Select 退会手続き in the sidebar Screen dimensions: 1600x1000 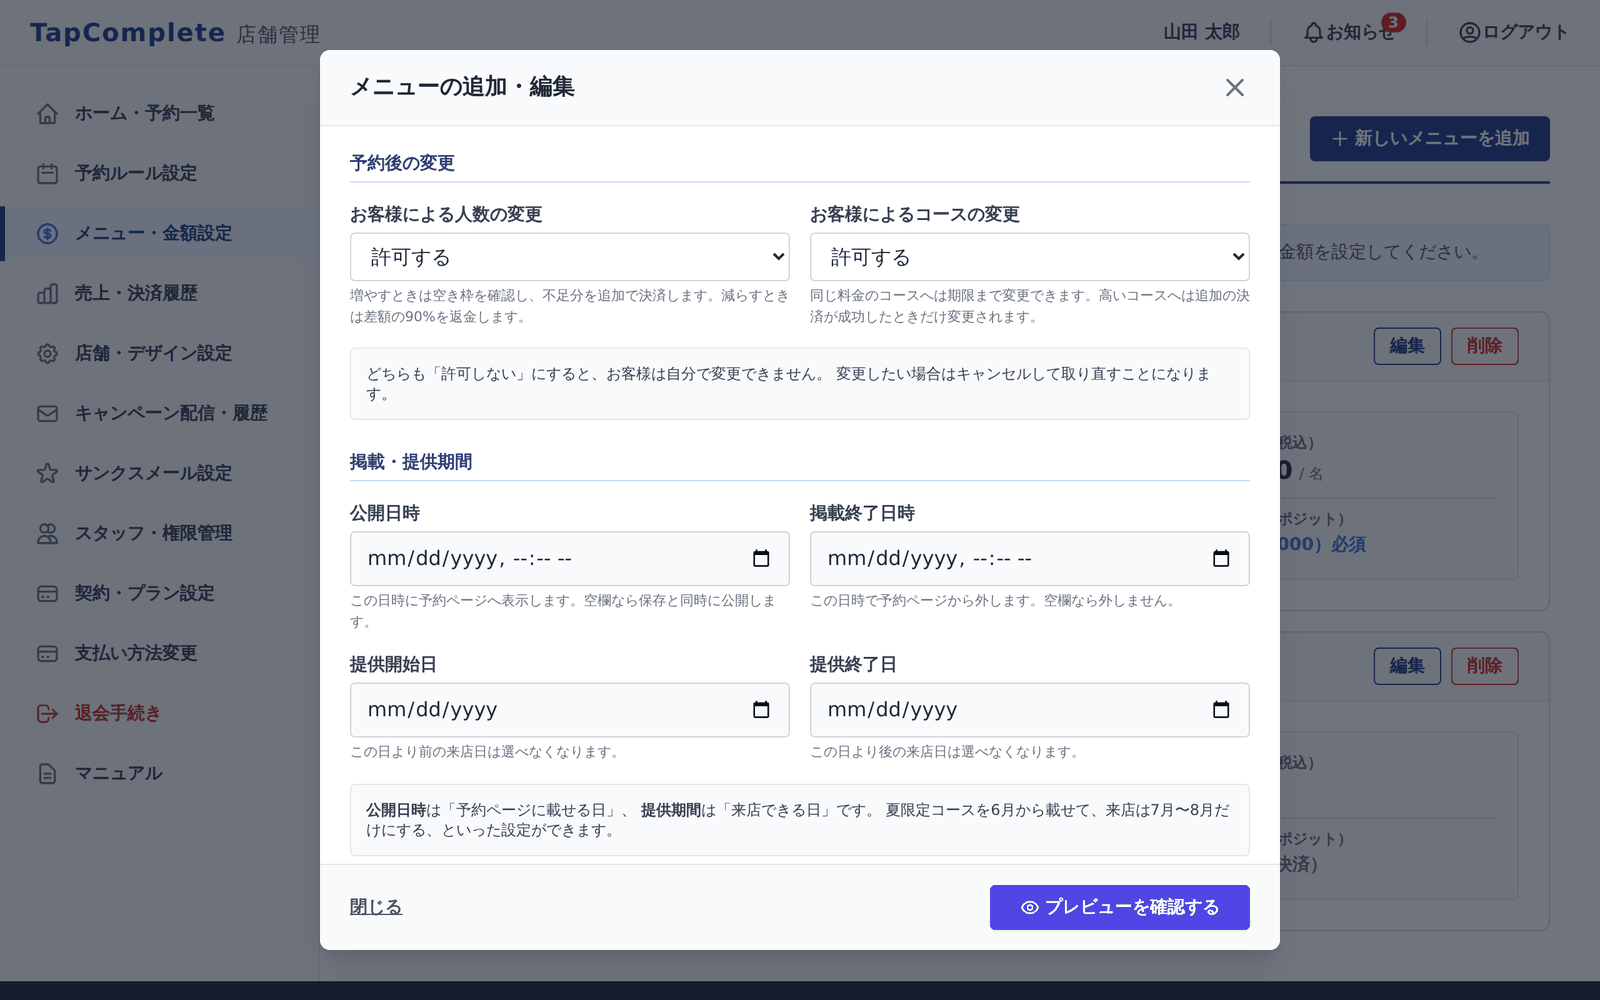160,714
